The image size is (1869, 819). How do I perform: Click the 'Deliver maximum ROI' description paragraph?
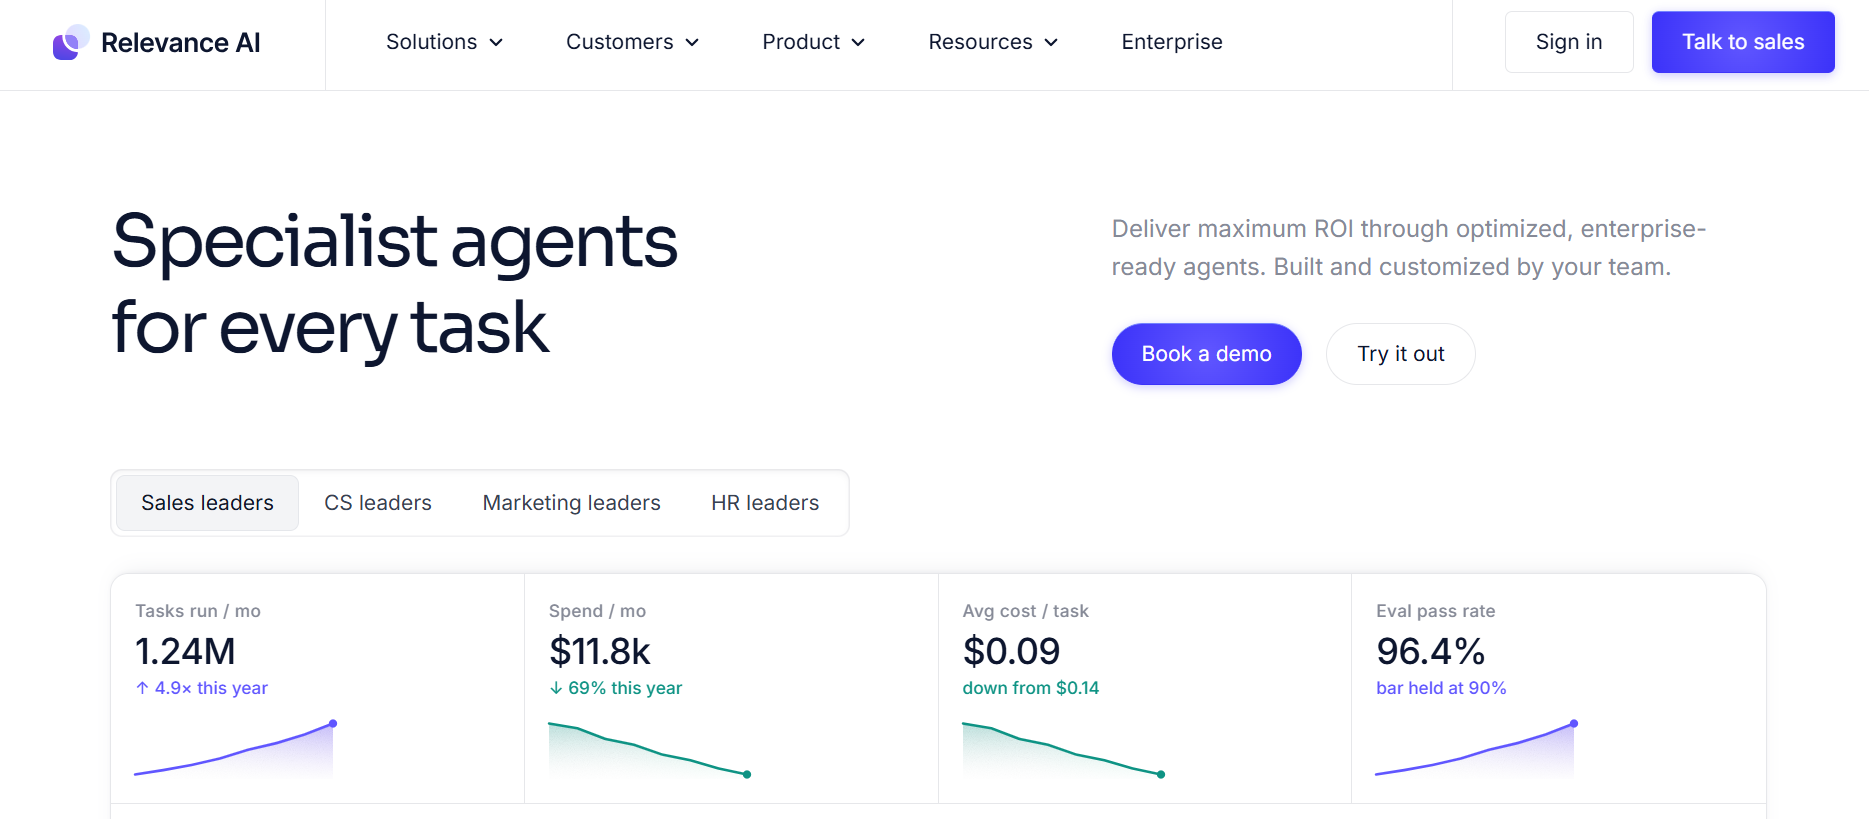tap(1409, 248)
